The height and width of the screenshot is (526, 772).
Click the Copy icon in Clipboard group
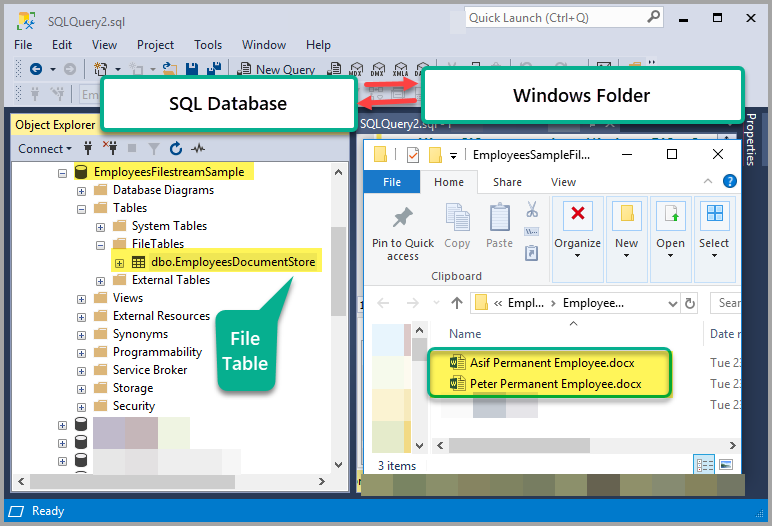[458, 217]
